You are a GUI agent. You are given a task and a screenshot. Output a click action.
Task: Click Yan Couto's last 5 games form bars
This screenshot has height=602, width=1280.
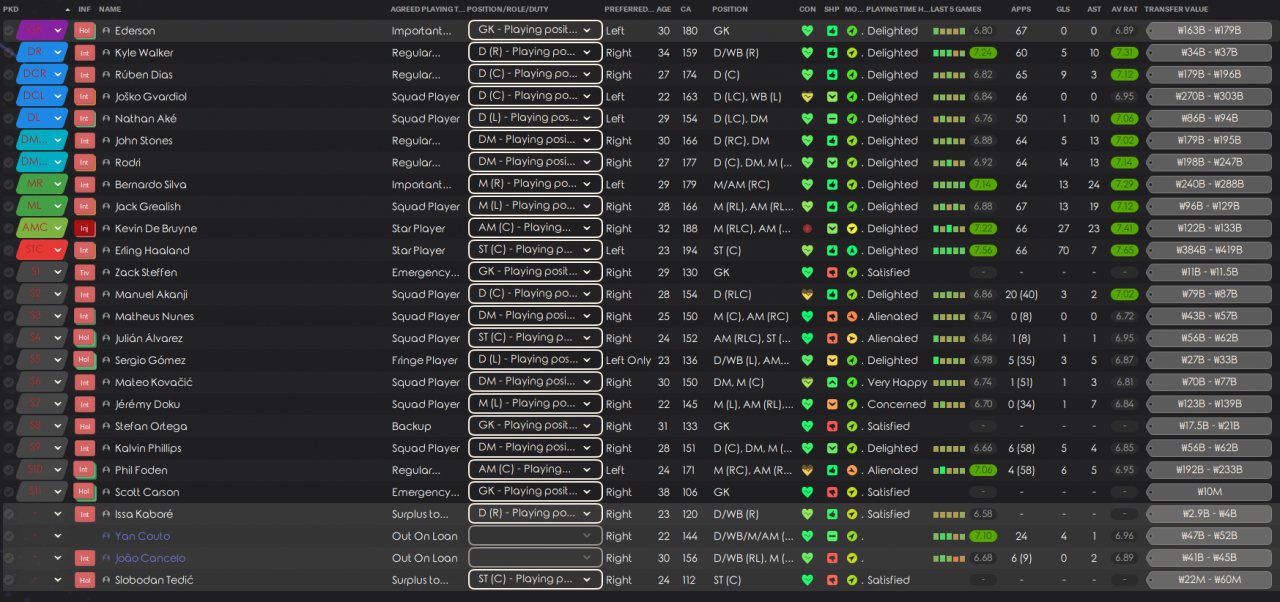948,537
